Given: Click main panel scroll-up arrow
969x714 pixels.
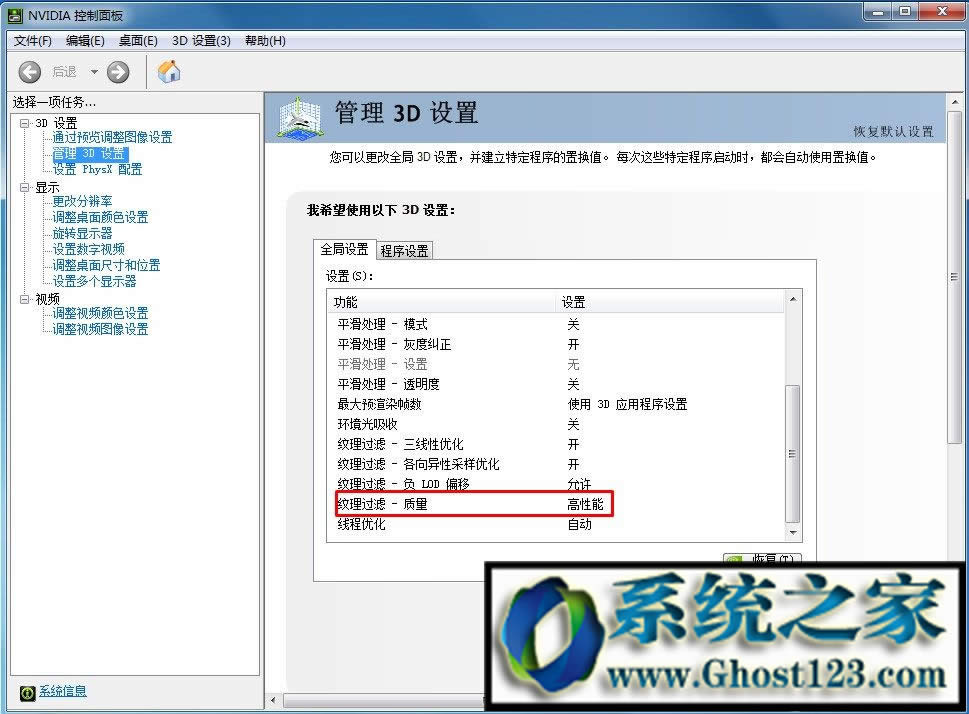Looking at the screenshot, I should [x=954, y=101].
